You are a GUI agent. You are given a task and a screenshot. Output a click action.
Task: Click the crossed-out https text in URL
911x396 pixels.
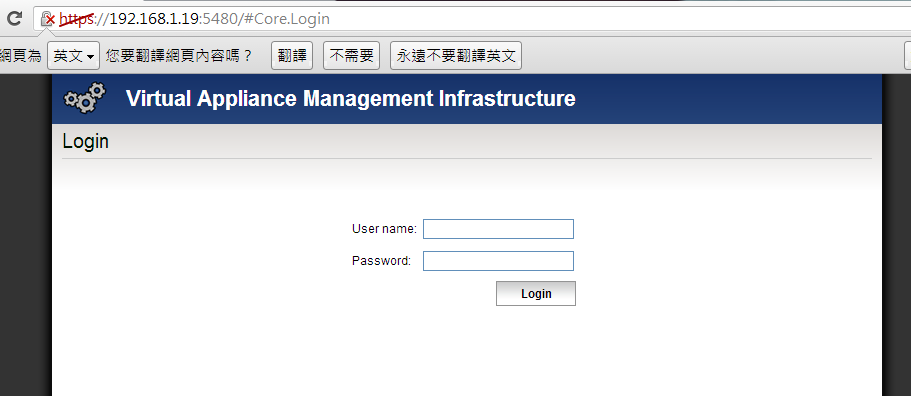[76, 19]
